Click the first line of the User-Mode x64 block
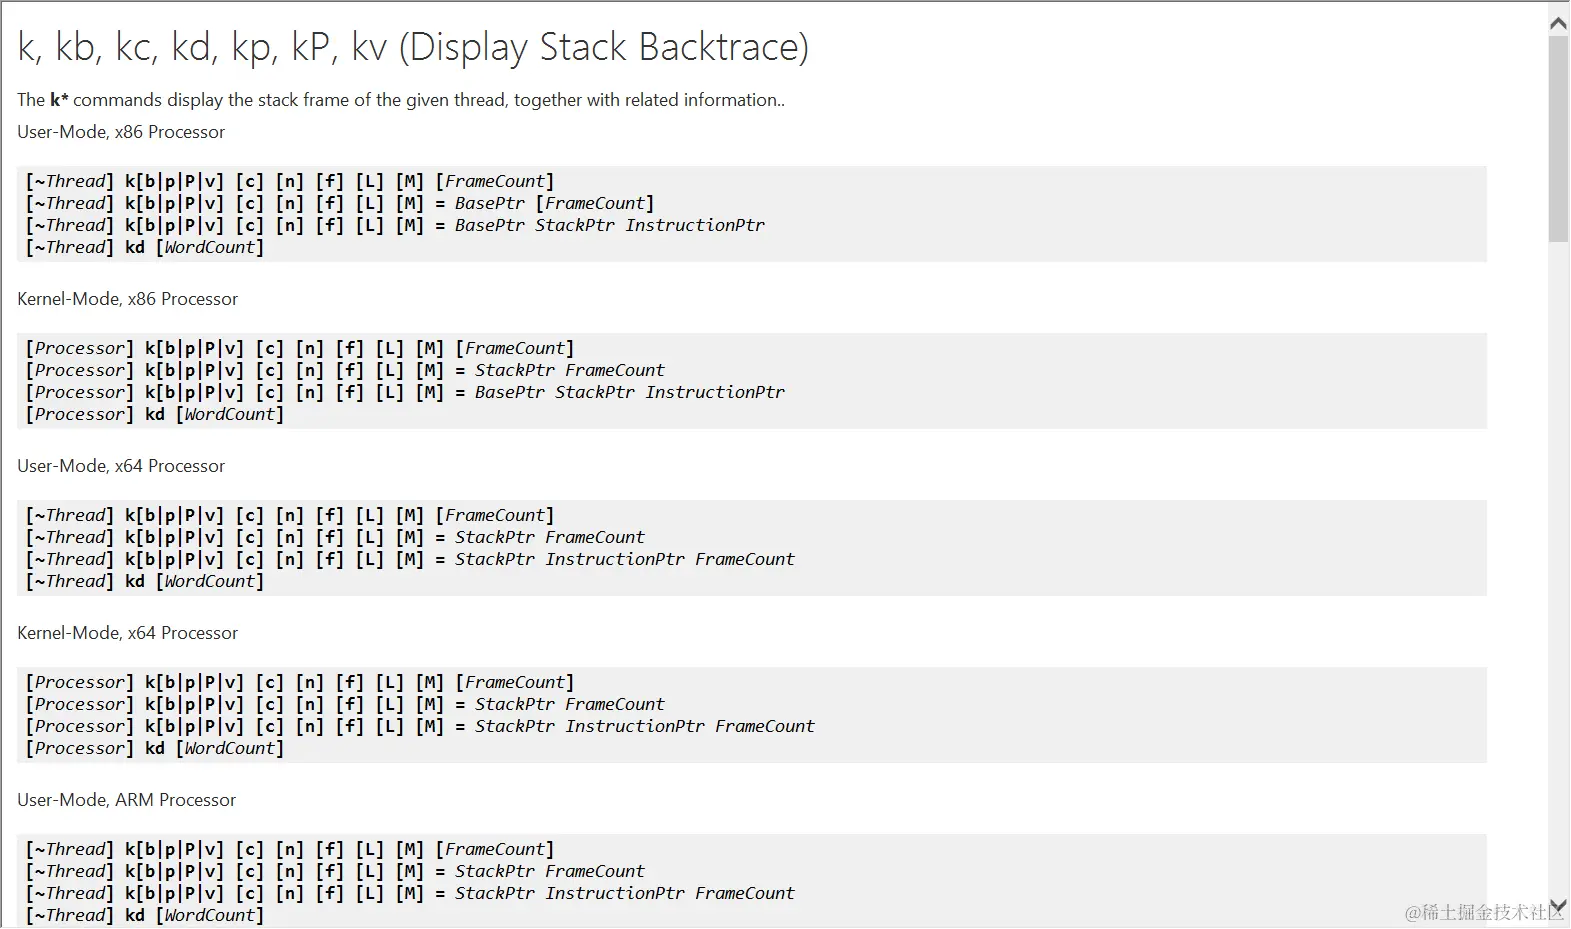 290,515
